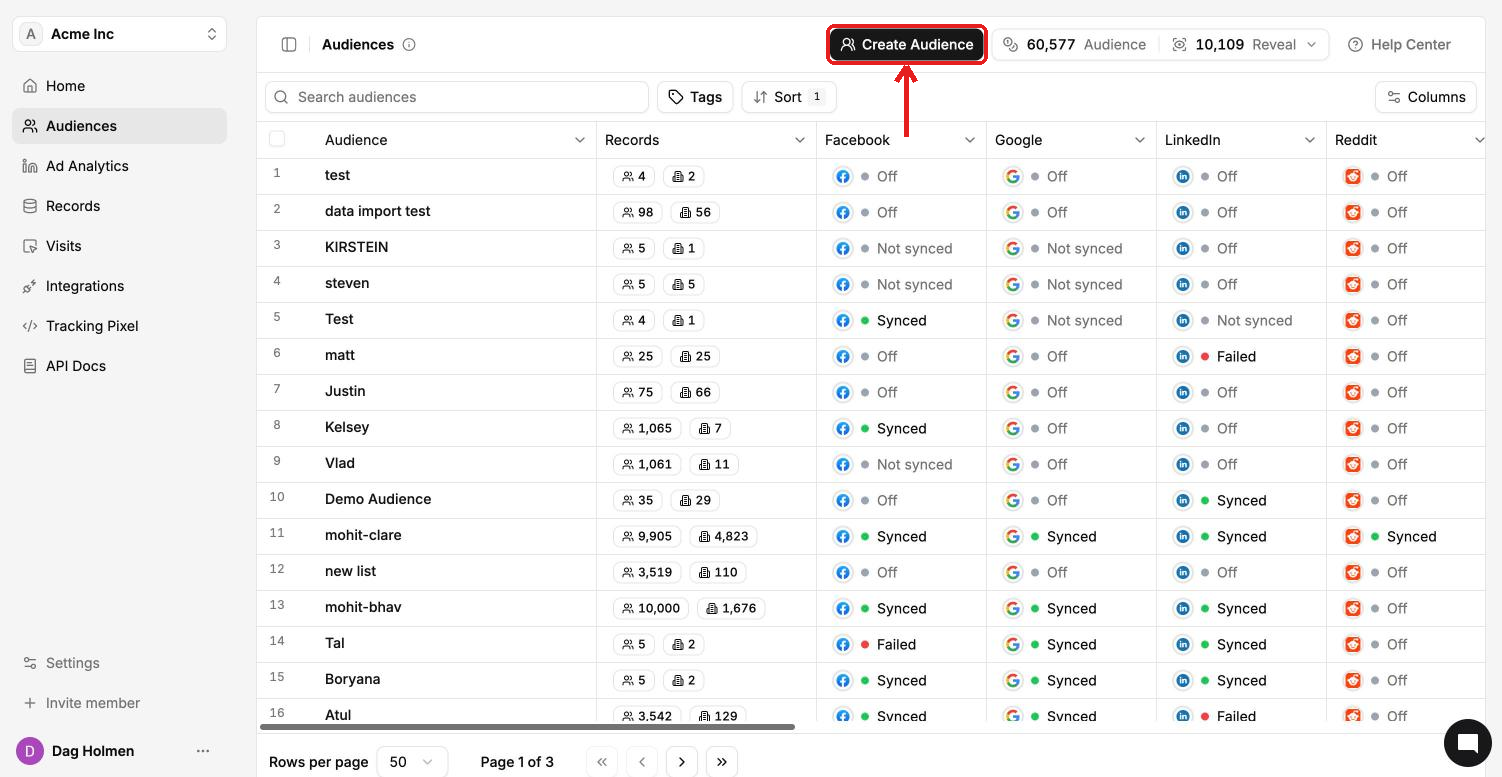The height and width of the screenshot is (777, 1502).
Task: Open the Tags filter button
Action: 695,97
